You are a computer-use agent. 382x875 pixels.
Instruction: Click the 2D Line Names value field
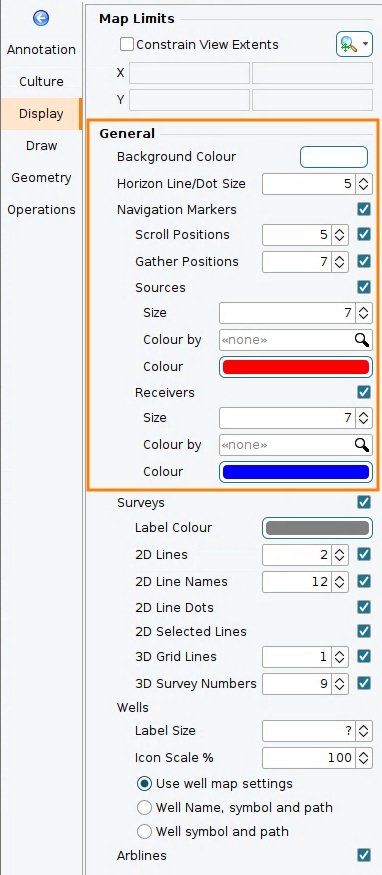297,581
